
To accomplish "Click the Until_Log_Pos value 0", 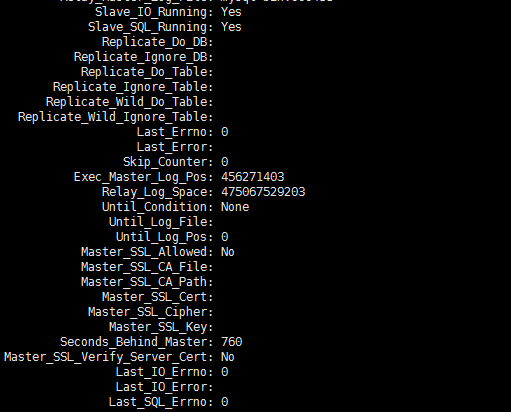I will pos(225,237).
